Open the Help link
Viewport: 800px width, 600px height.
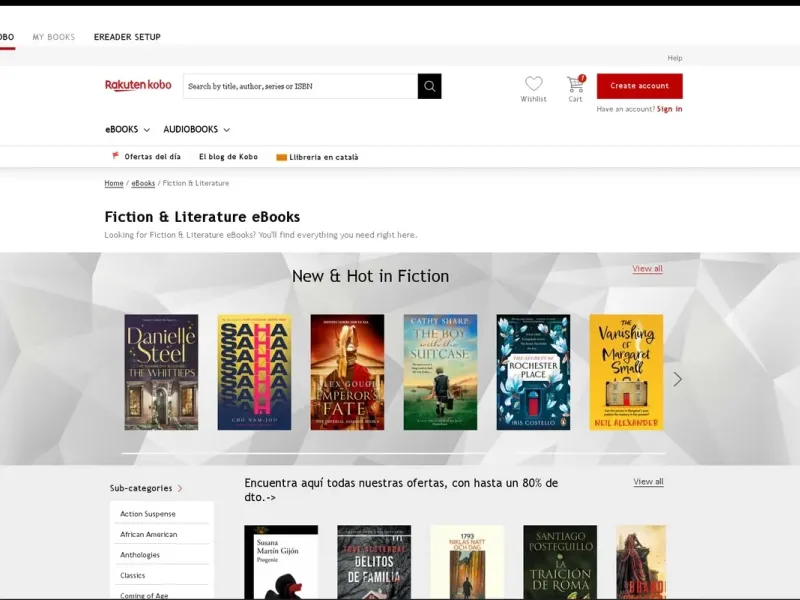pos(674,58)
